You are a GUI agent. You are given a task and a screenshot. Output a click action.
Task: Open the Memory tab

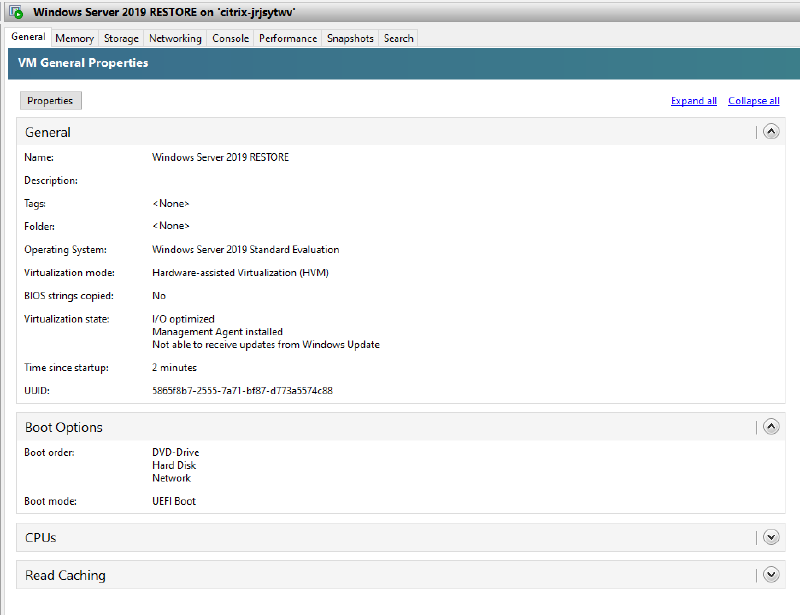pyautogui.click(x=74, y=38)
